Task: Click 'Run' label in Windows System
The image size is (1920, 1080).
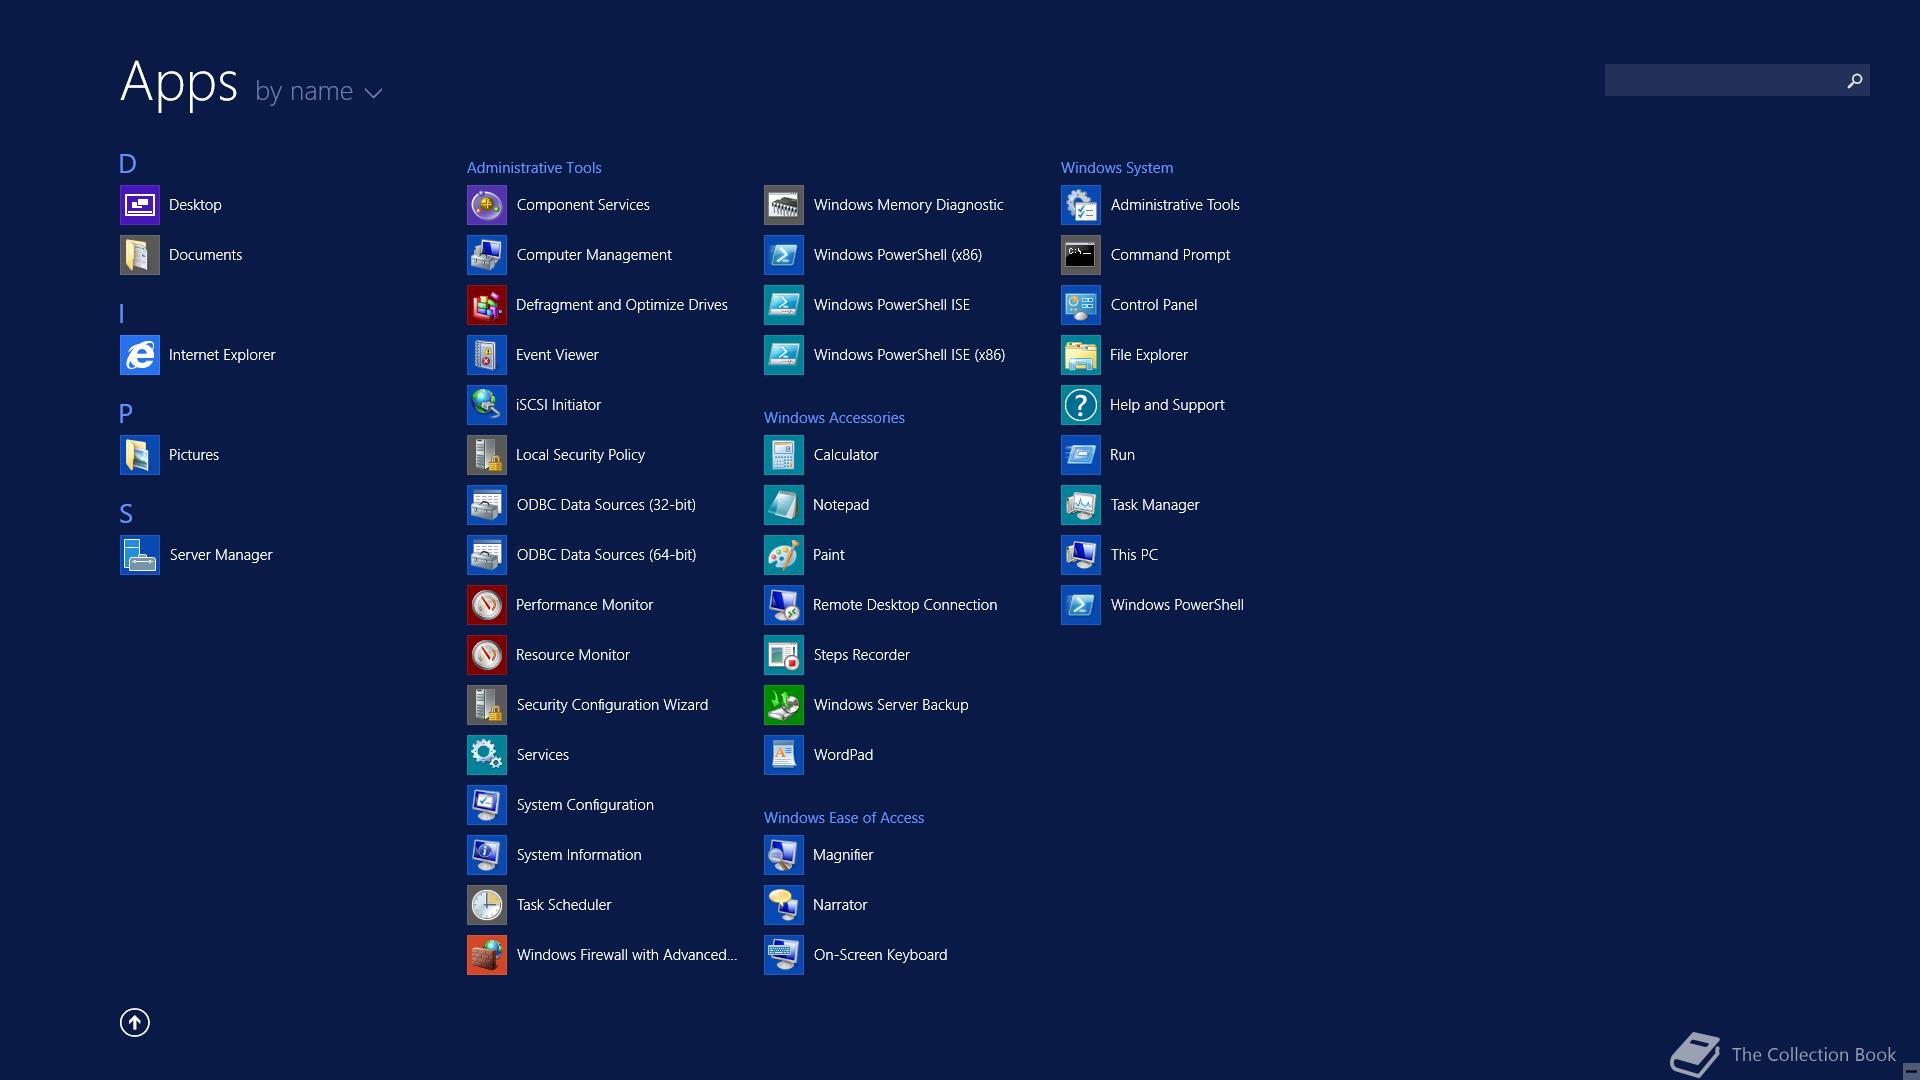Action: point(1122,455)
